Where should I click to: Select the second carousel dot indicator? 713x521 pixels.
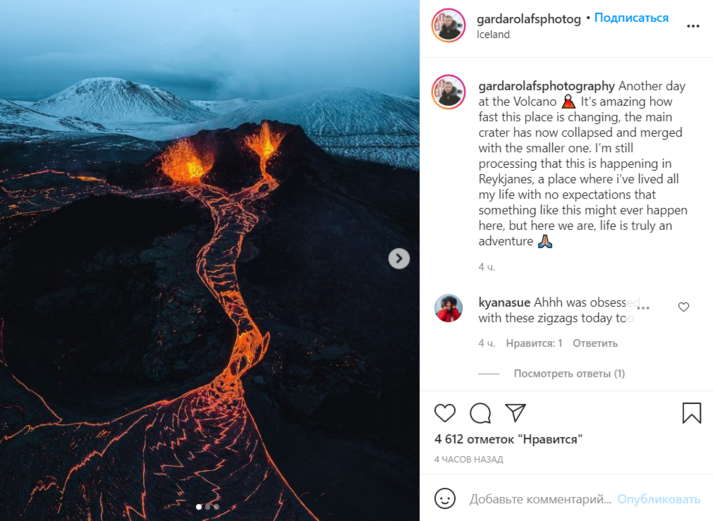(208, 506)
